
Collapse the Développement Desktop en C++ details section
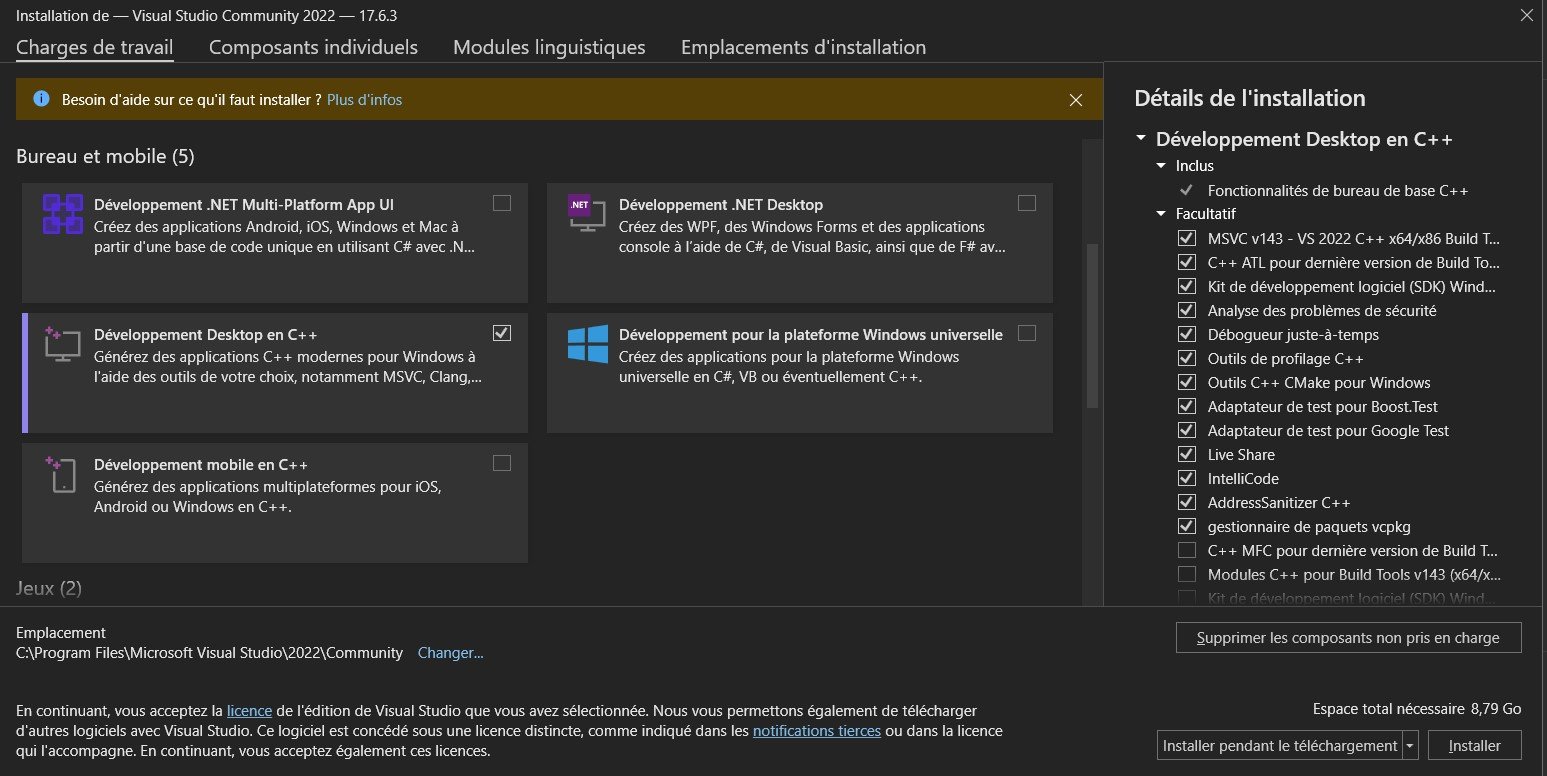pyautogui.click(x=1141, y=140)
